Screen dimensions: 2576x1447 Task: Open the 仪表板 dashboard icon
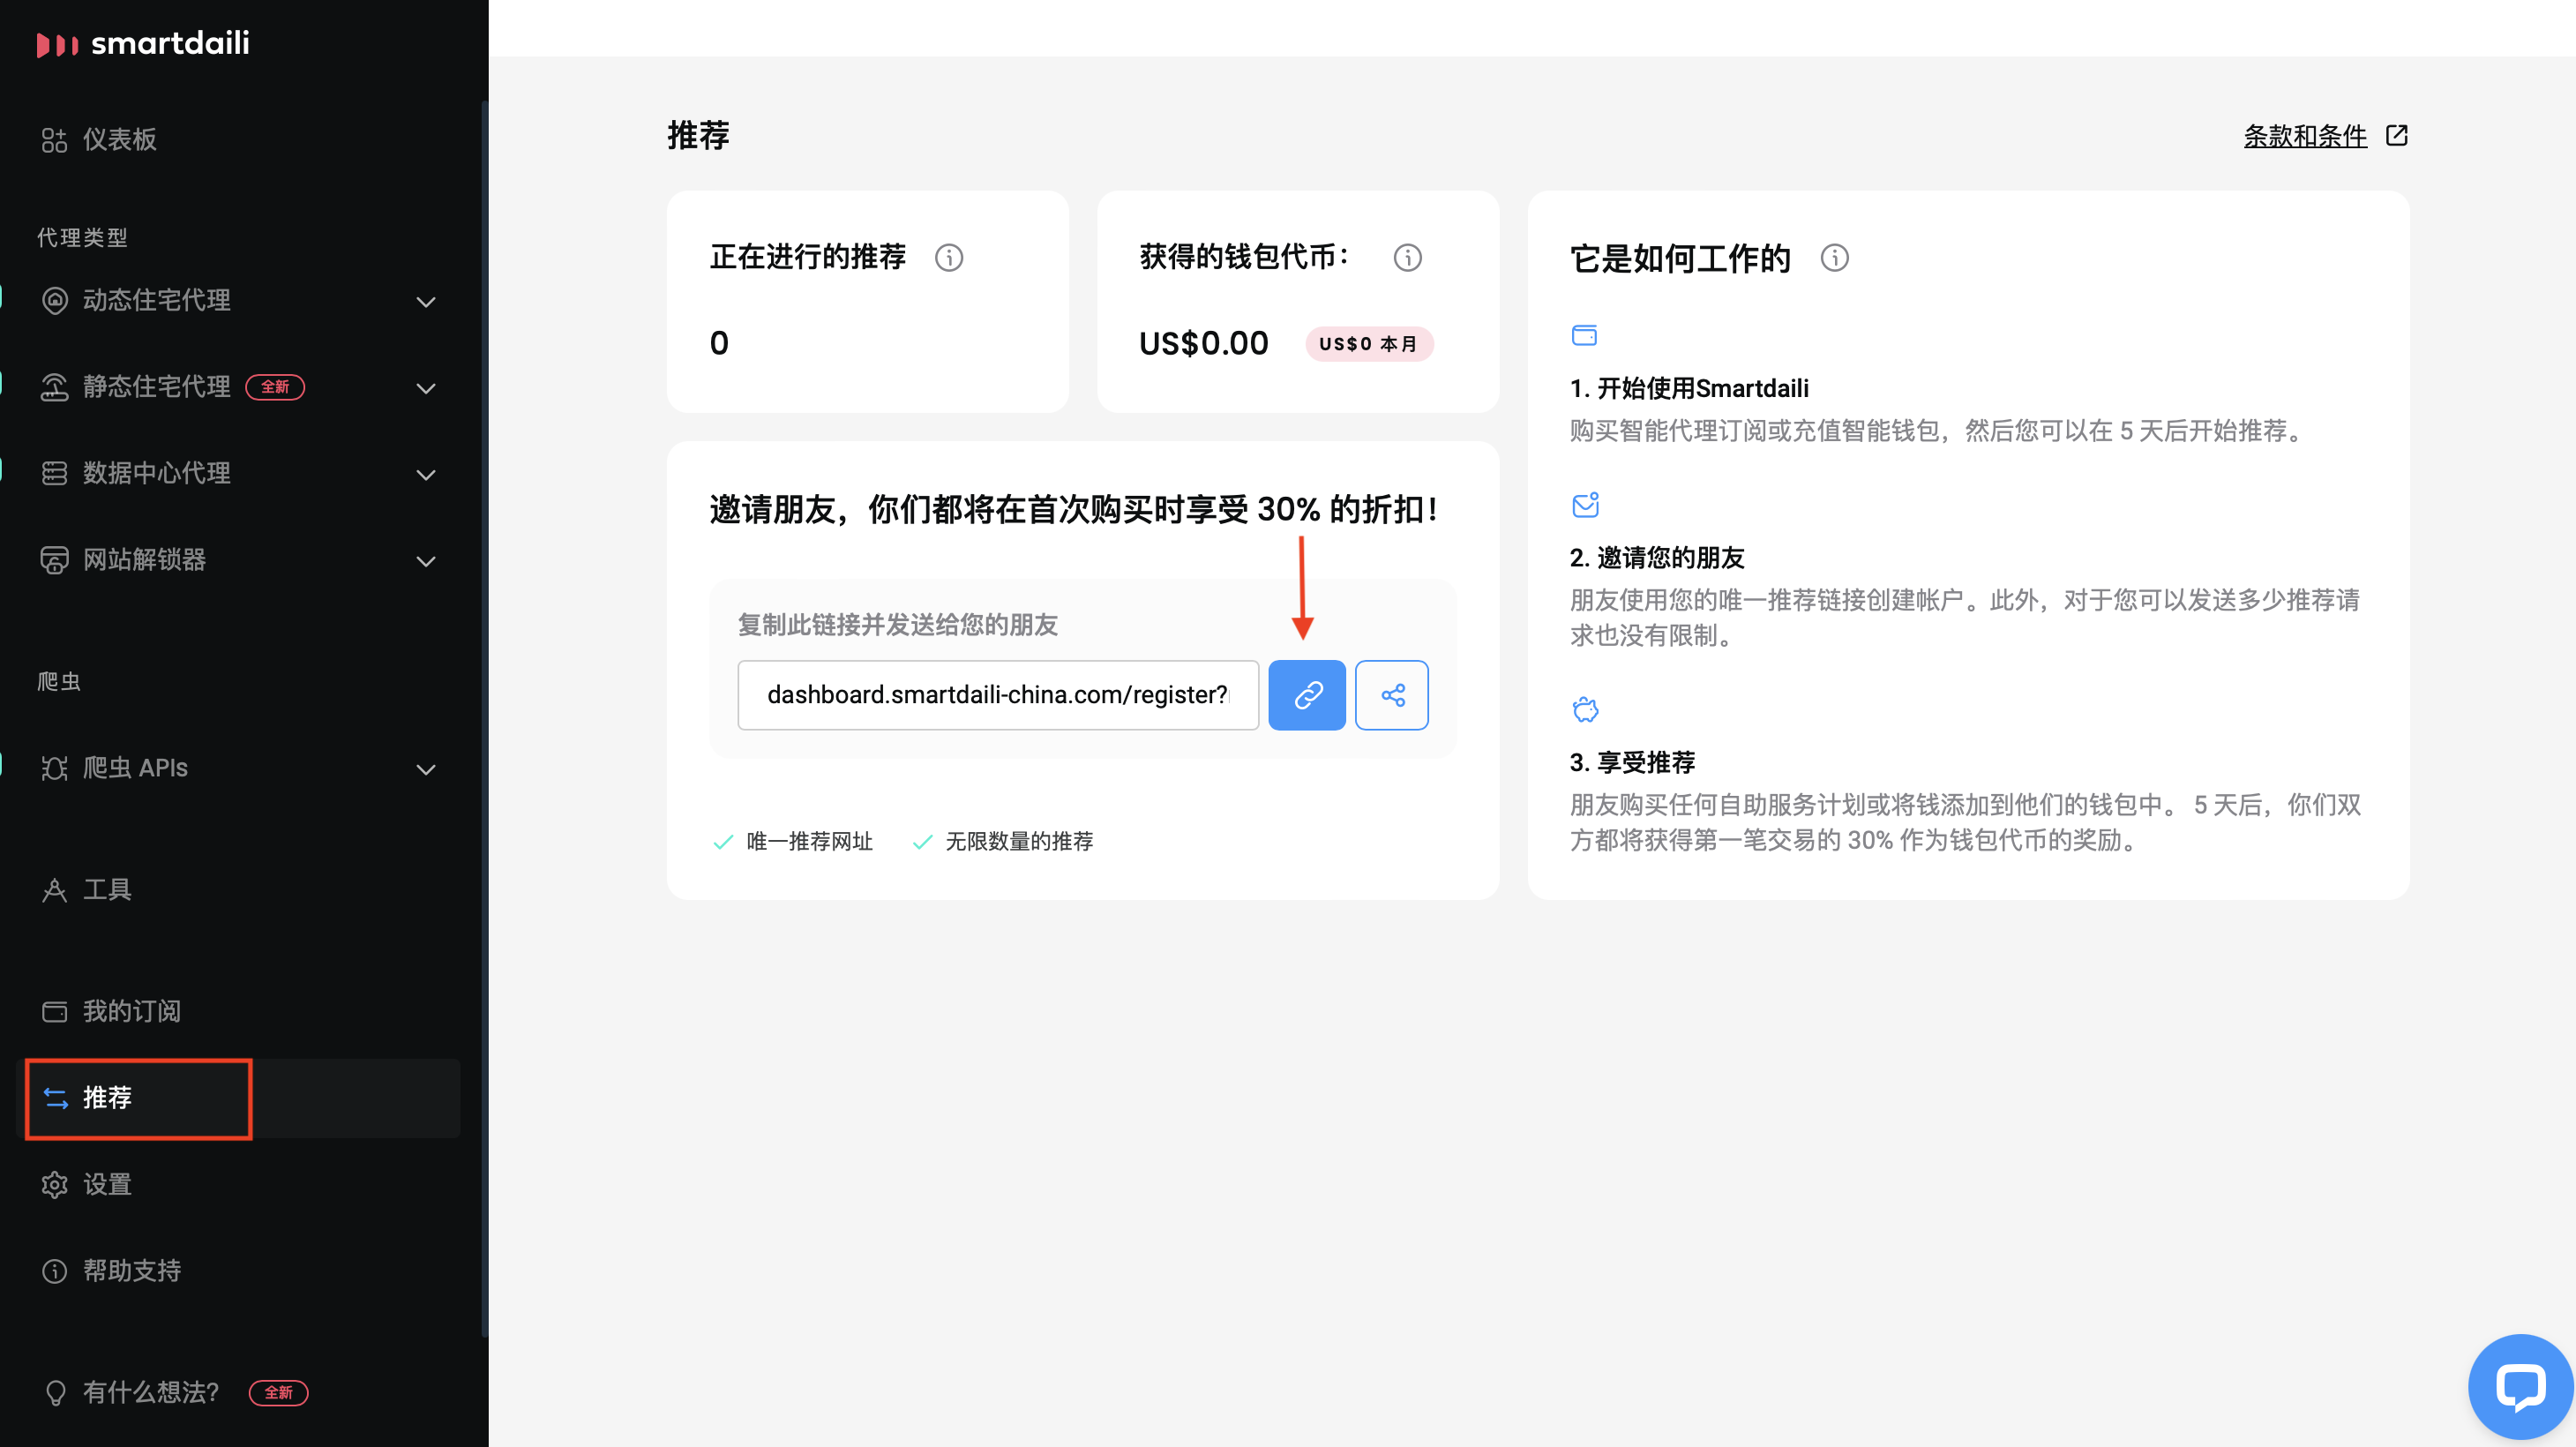click(x=54, y=140)
